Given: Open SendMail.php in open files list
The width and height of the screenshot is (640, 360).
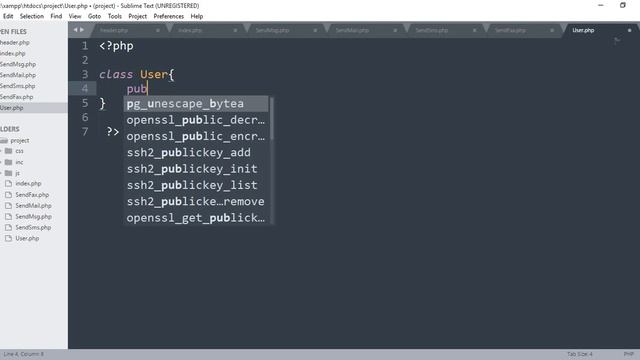Looking at the screenshot, I should point(18,75).
